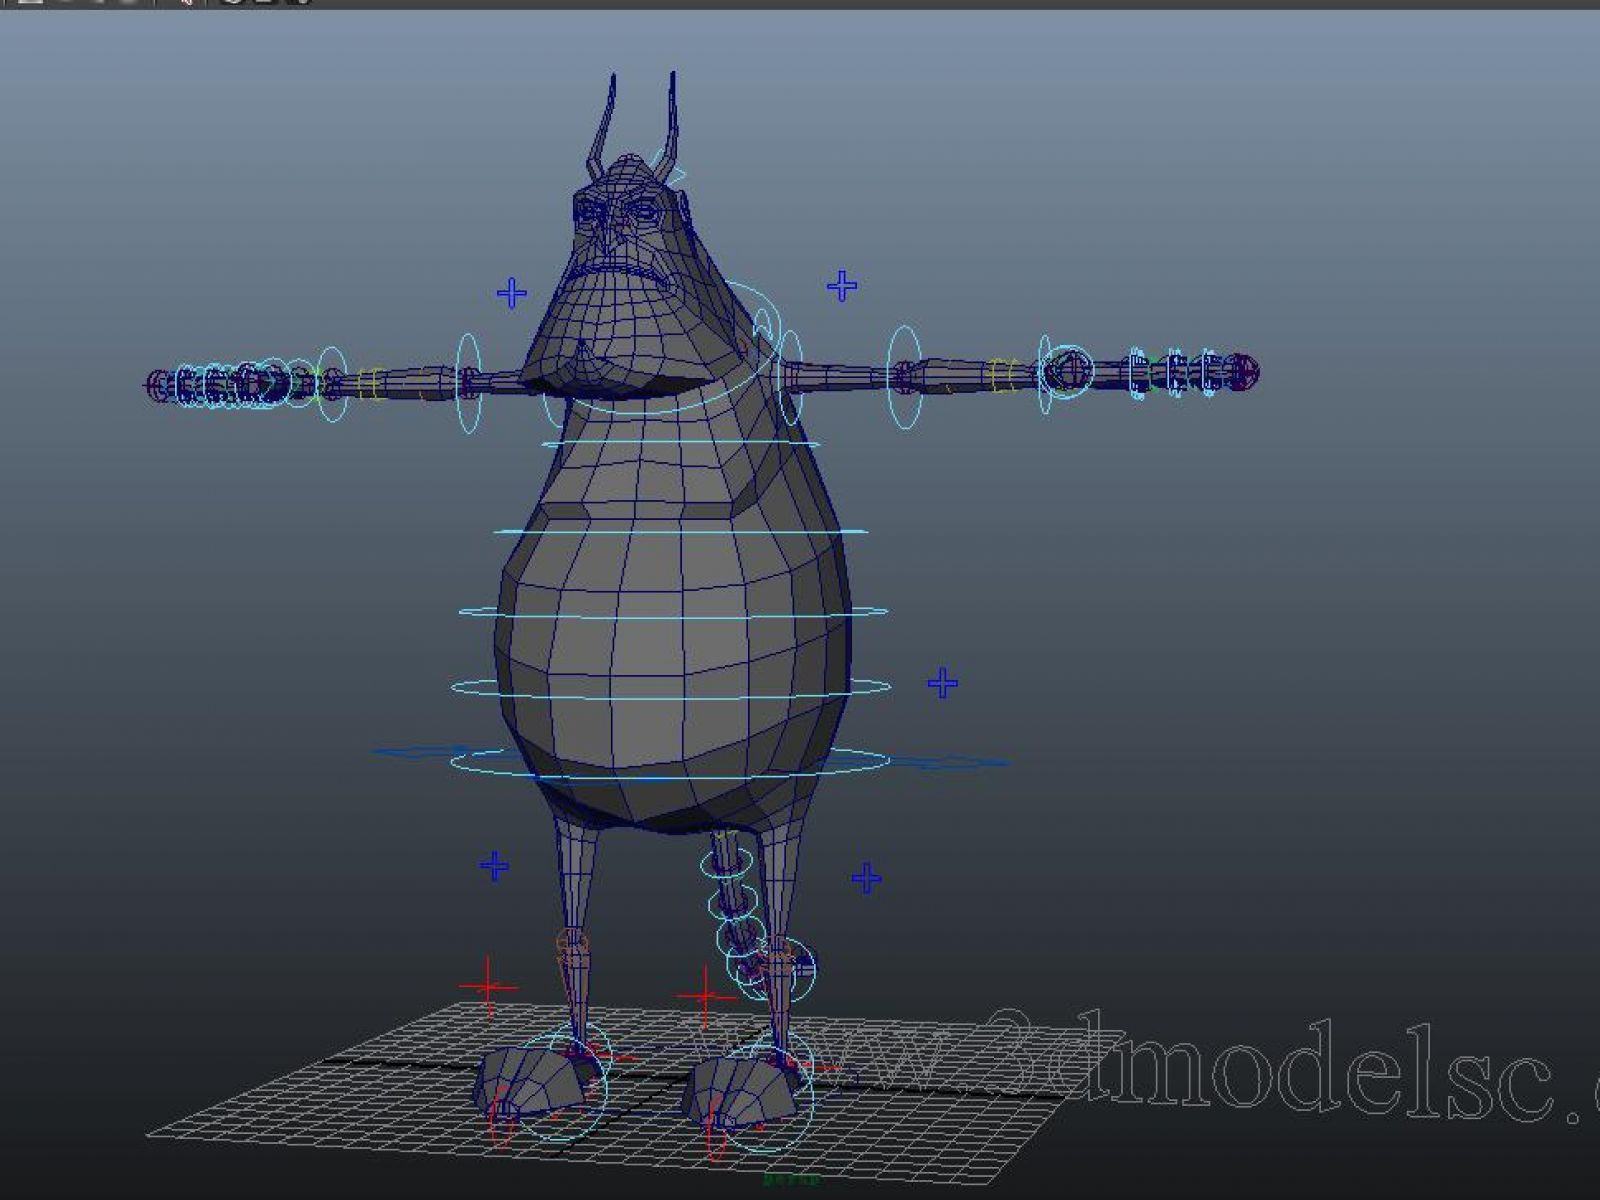Screen dimensions: 1600x1200
Task: Select the screen-left foot circle control
Action: tap(560, 1088)
